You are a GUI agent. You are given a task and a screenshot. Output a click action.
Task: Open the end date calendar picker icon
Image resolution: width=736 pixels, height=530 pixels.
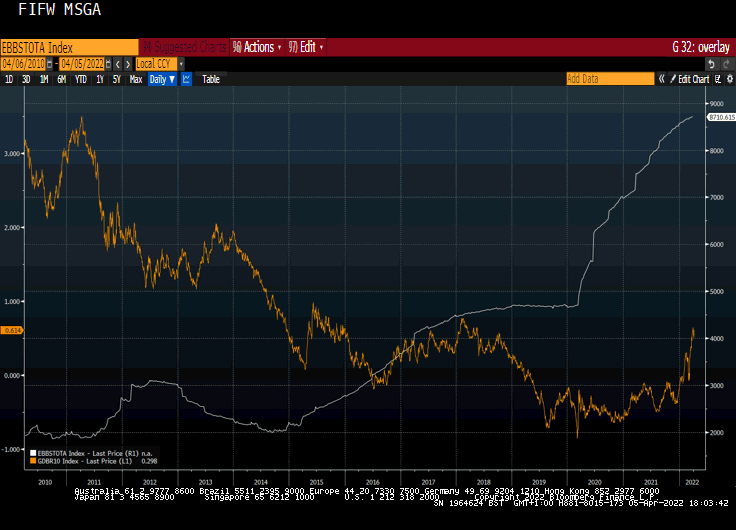coord(108,64)
